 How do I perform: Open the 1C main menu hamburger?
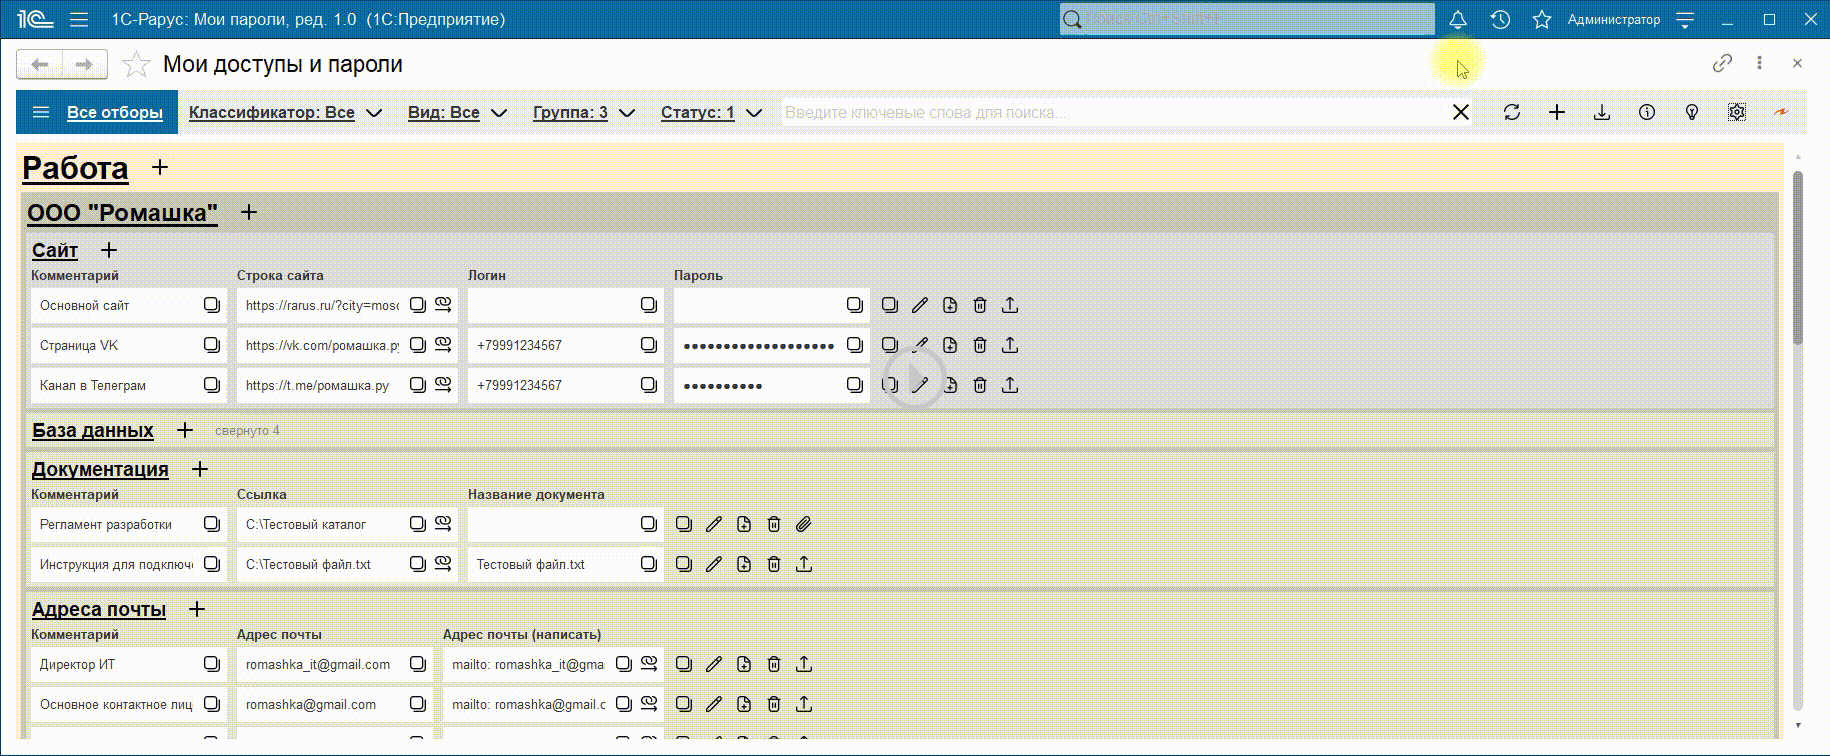79,19
